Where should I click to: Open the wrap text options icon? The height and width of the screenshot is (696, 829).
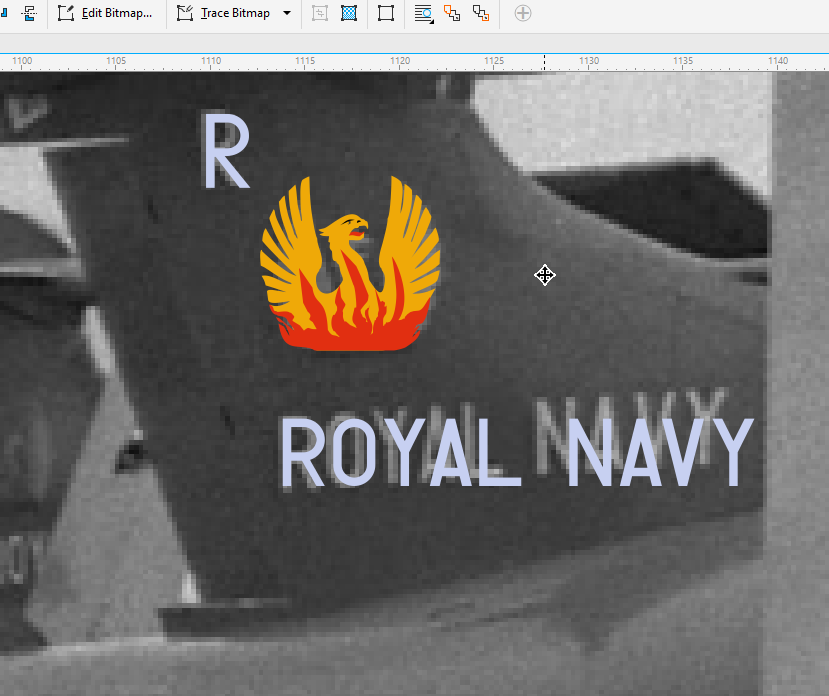(423, 14)
